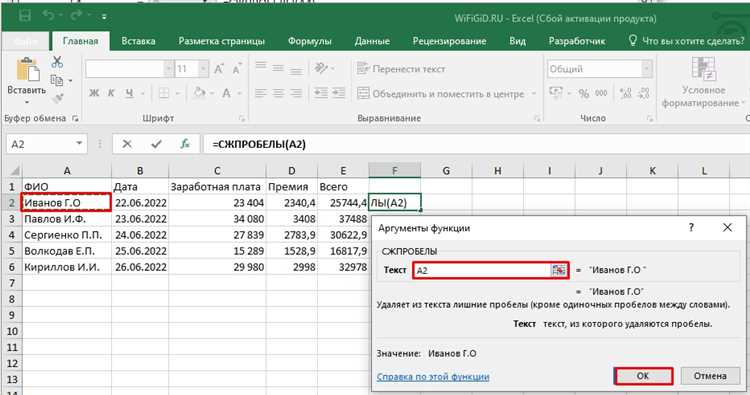The width and height of the screenshot is (750, 395).
Task: Click the cancel (X) formula bar button
Action: pyautogui.click(x=127, y=143)
